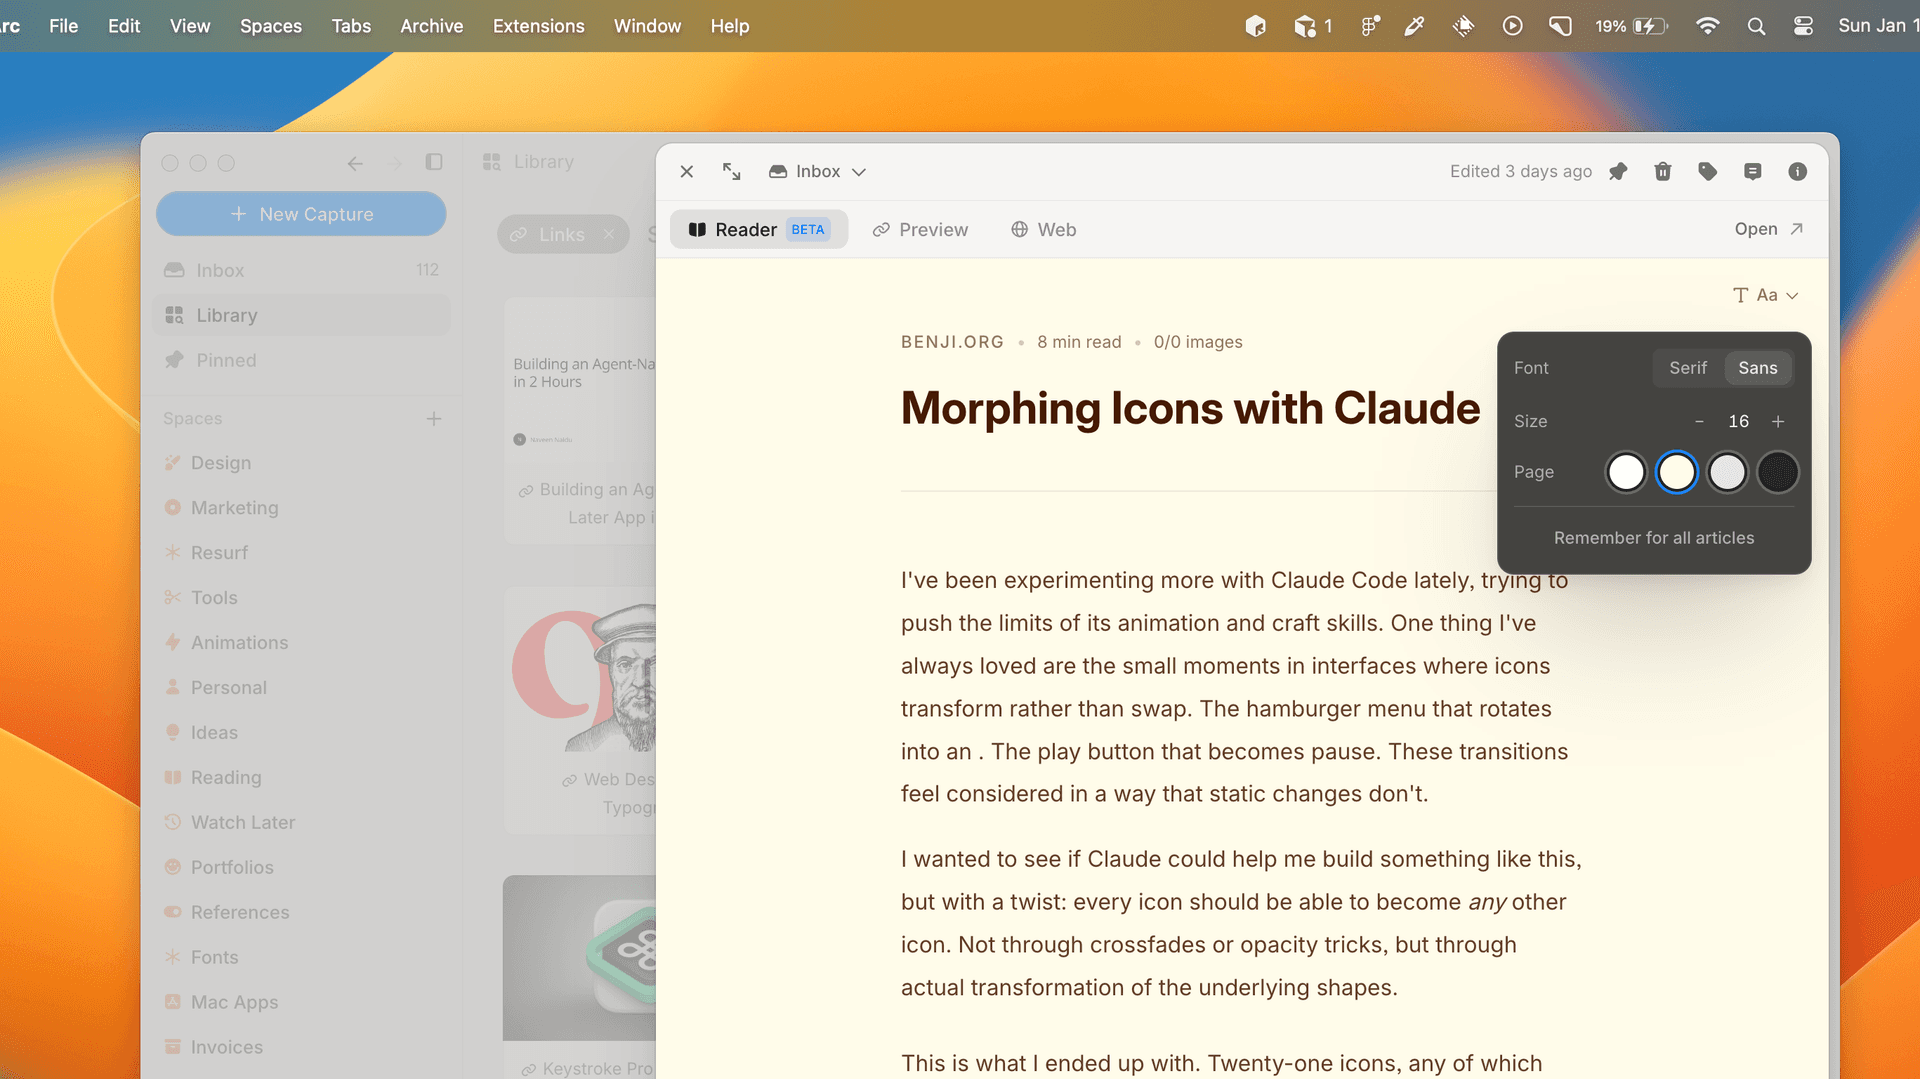Open the Watch Later space in the sidebar
The height and width of the screenshot is (1079, 1920).
coord(243,822)
